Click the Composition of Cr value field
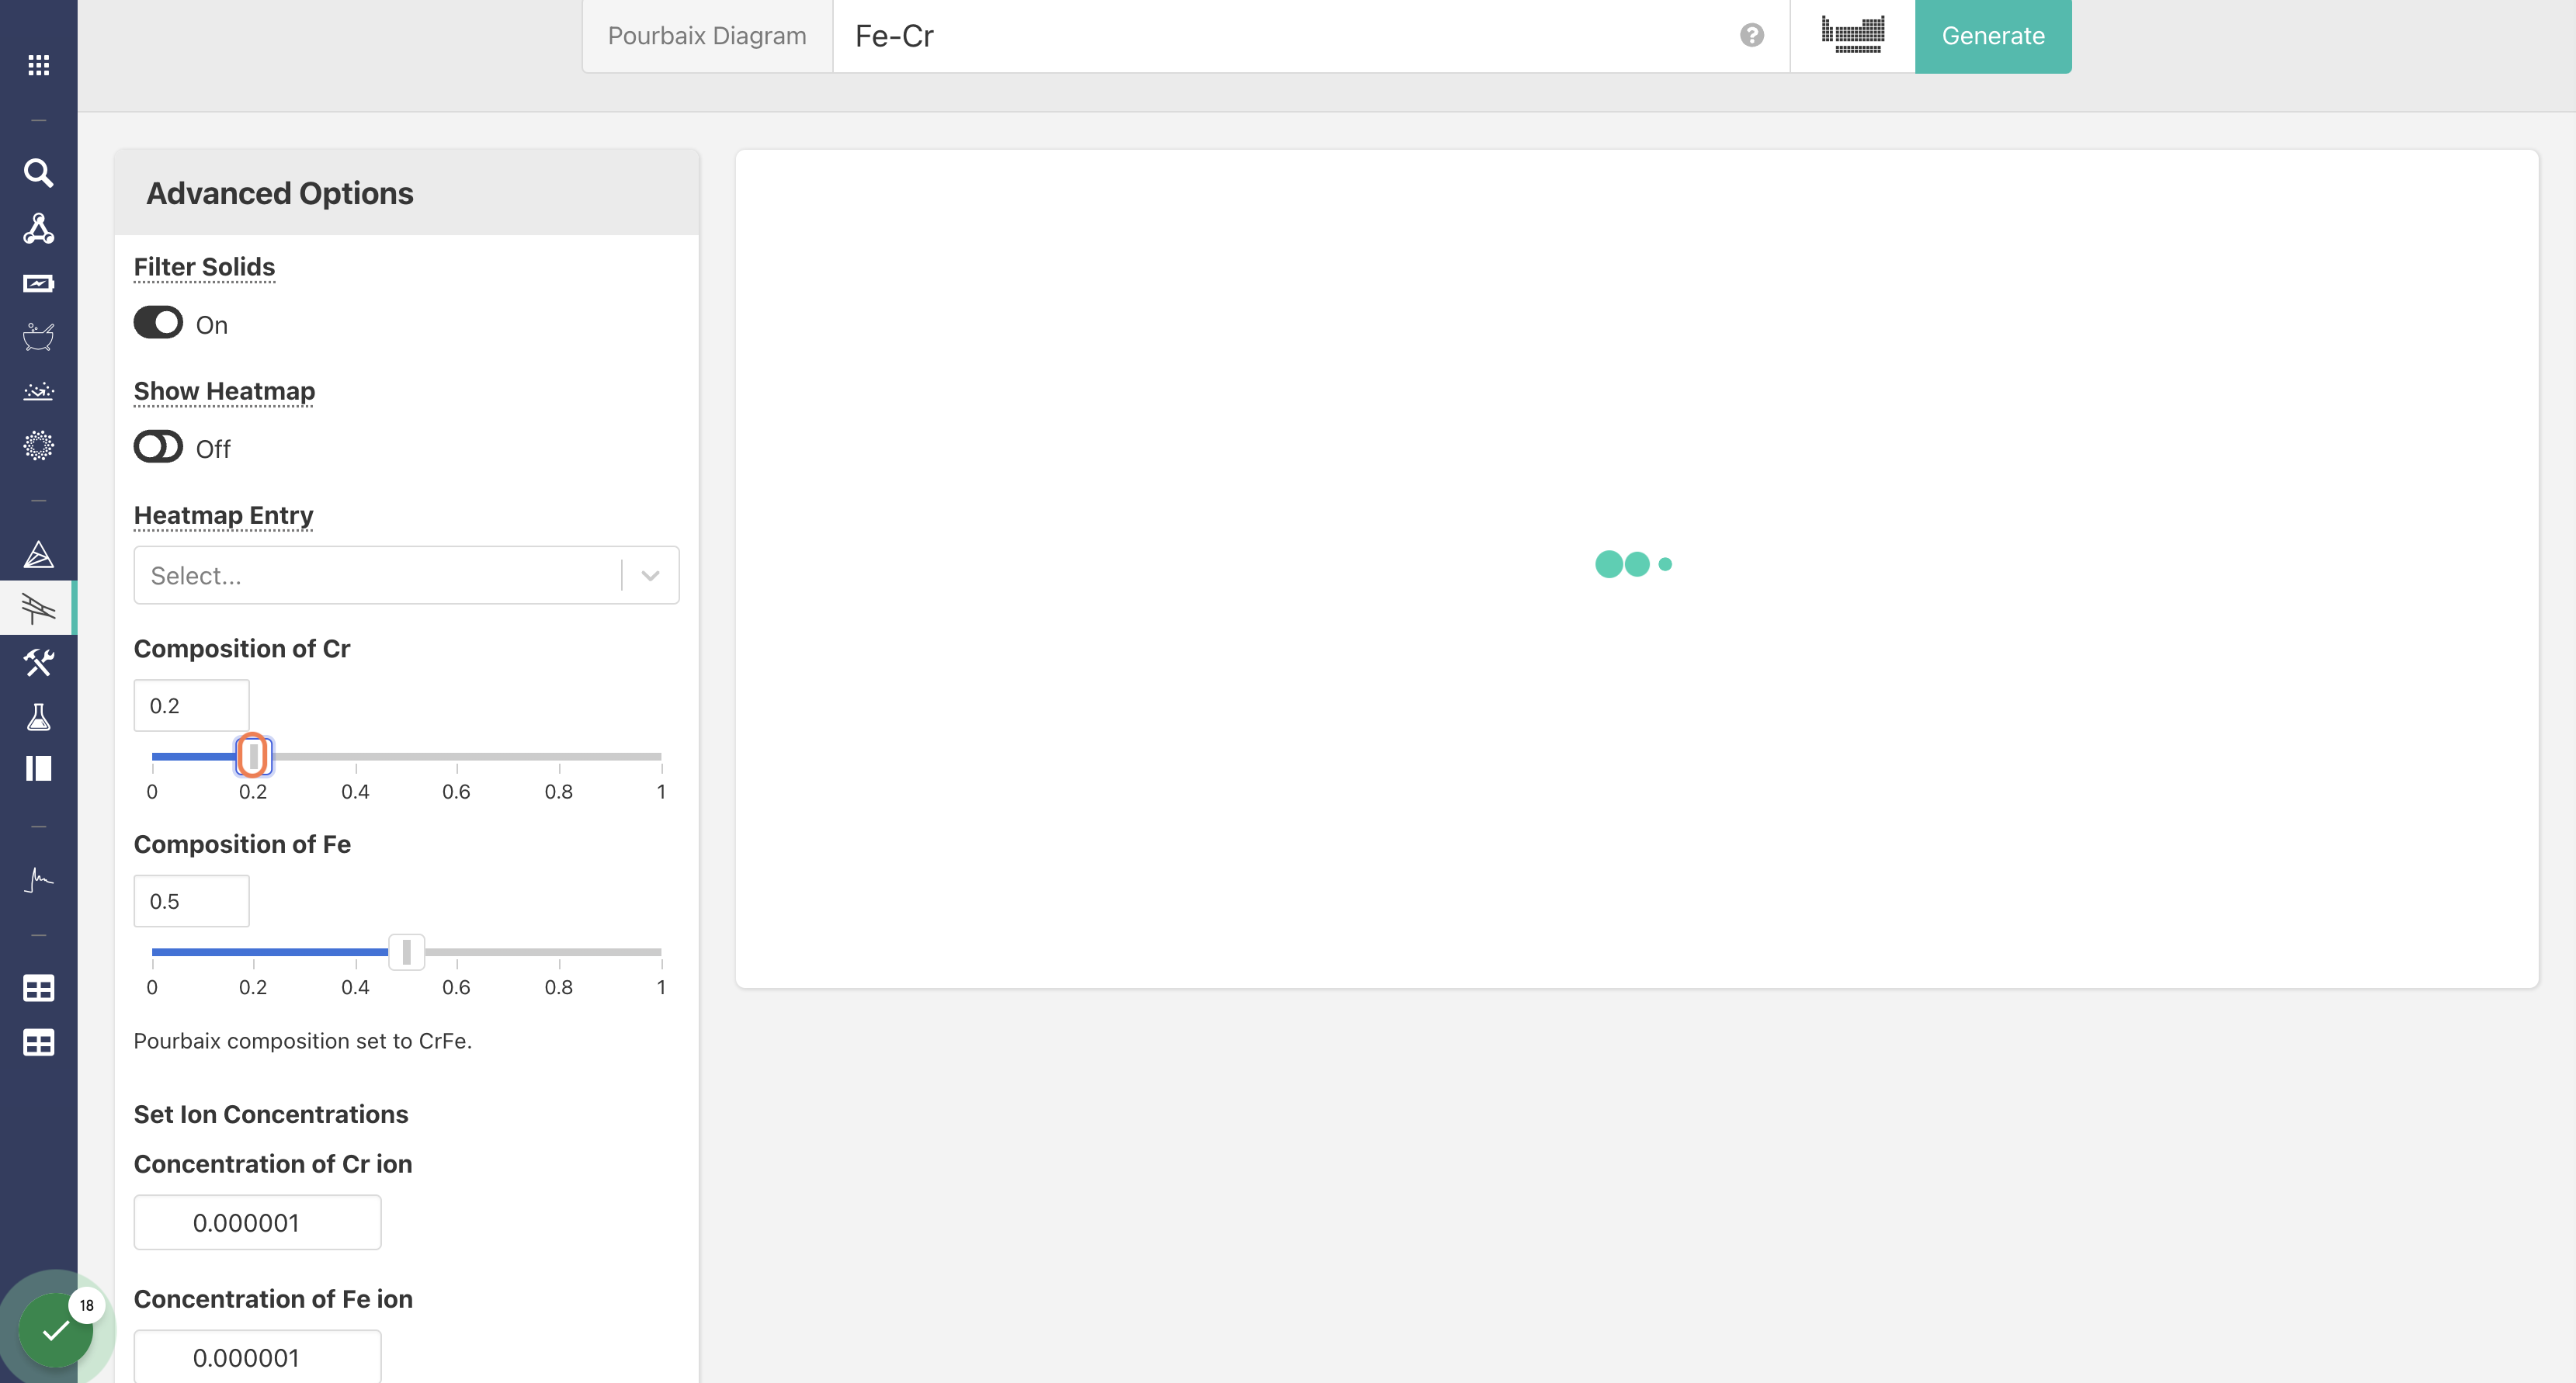Viewport: 2576px width, 1383px height. pyautogui.click(x=191, y=705)
